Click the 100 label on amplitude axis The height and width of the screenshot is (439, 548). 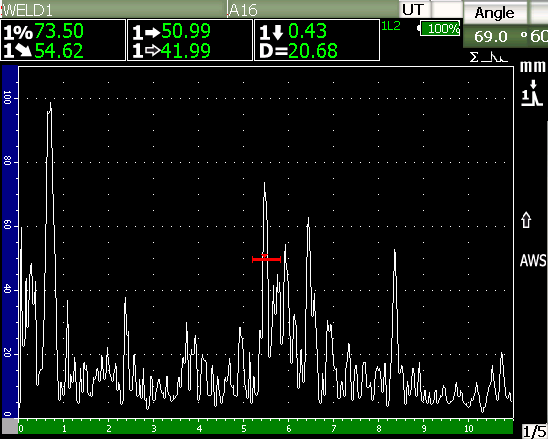[8, 99]
